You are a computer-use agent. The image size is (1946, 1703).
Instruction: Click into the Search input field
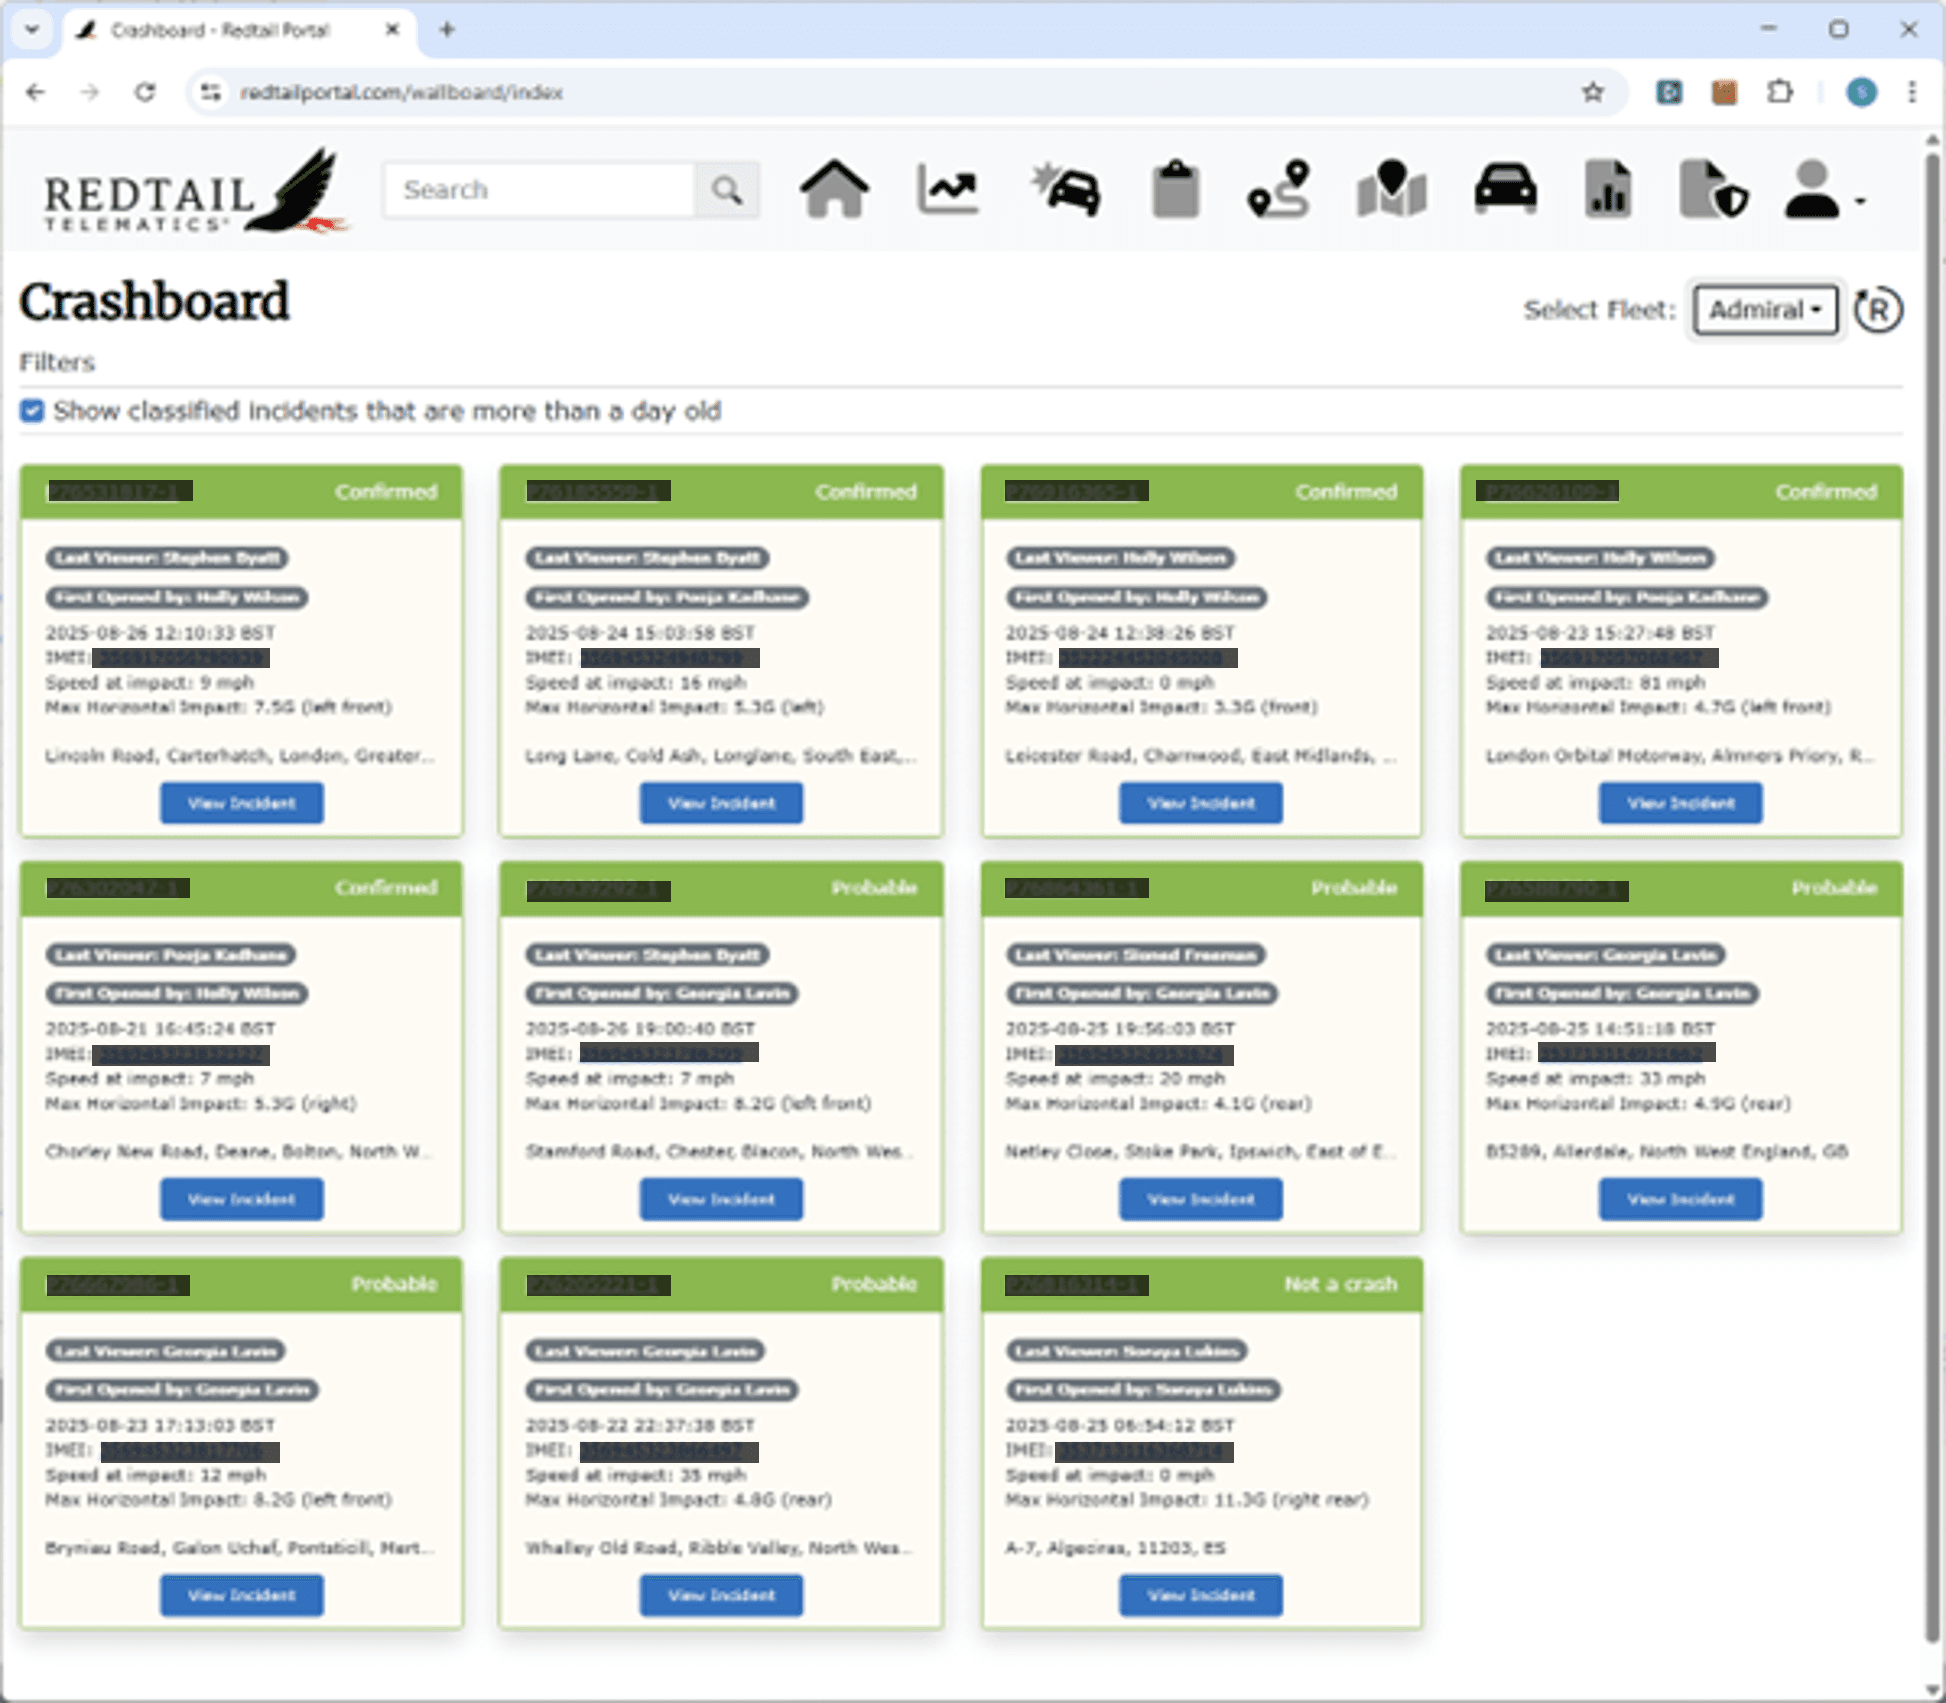540,190
